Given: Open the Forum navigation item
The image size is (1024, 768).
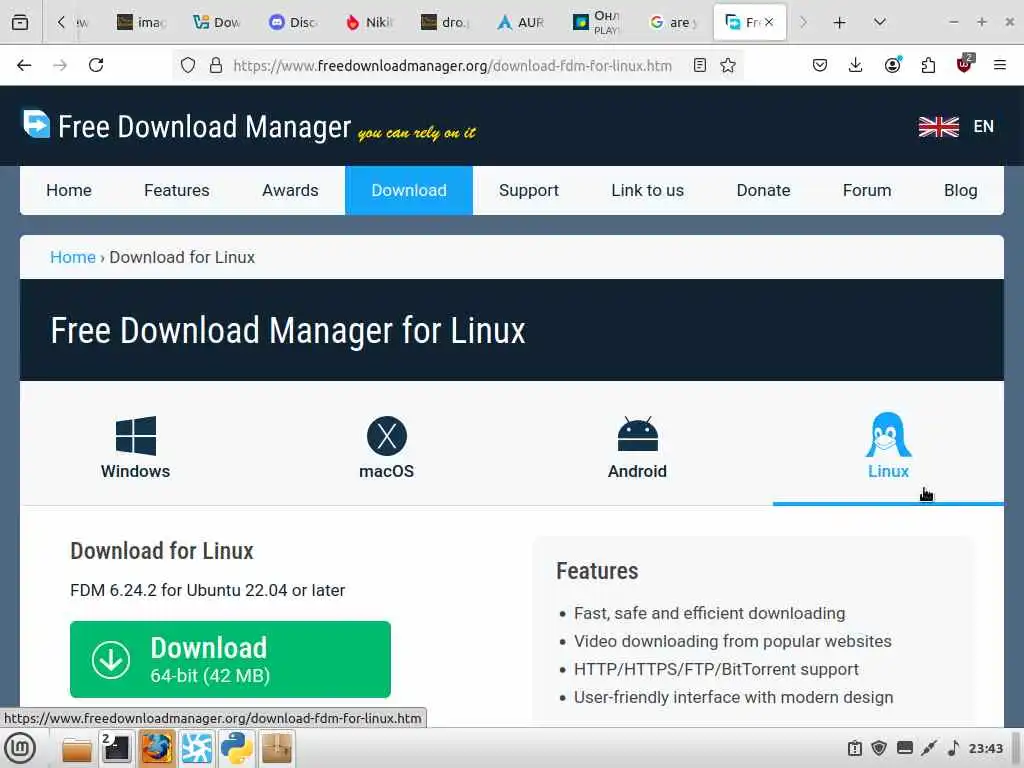Looking at the screenshot, I should coord(867,190).
